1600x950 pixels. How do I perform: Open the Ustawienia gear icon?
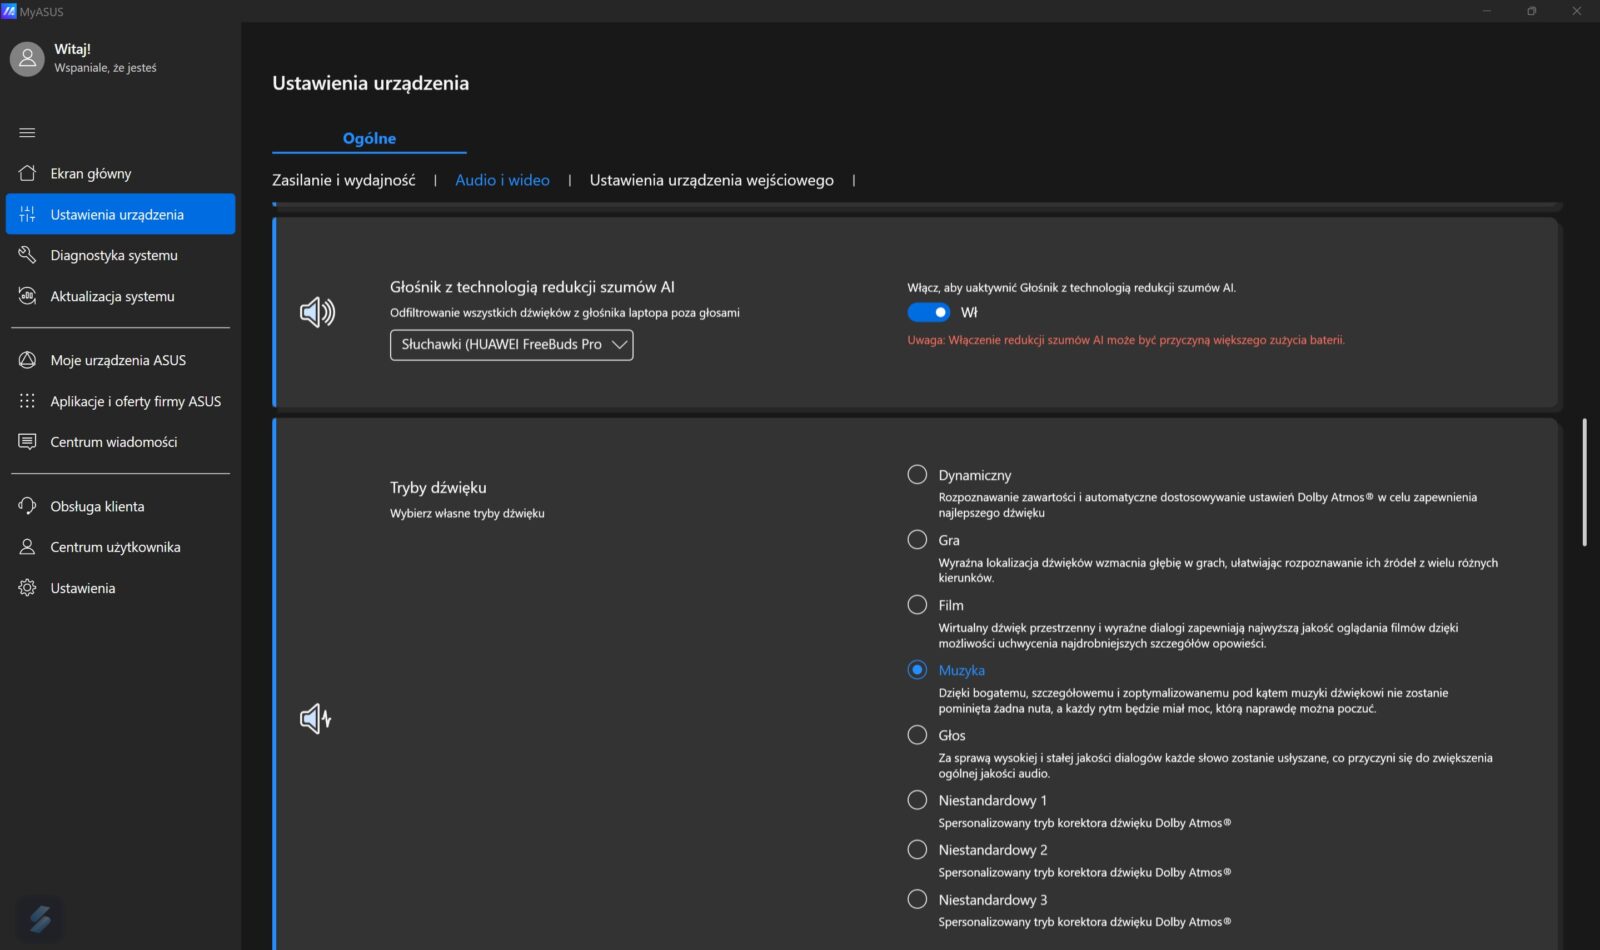pos(27,588)
